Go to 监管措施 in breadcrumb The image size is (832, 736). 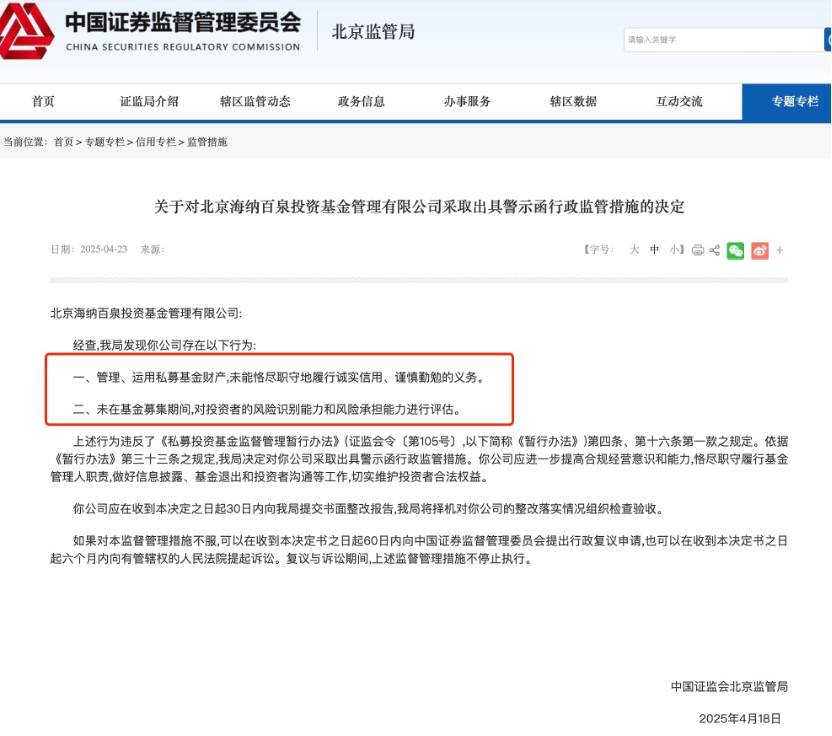click(x=207, y=142)
